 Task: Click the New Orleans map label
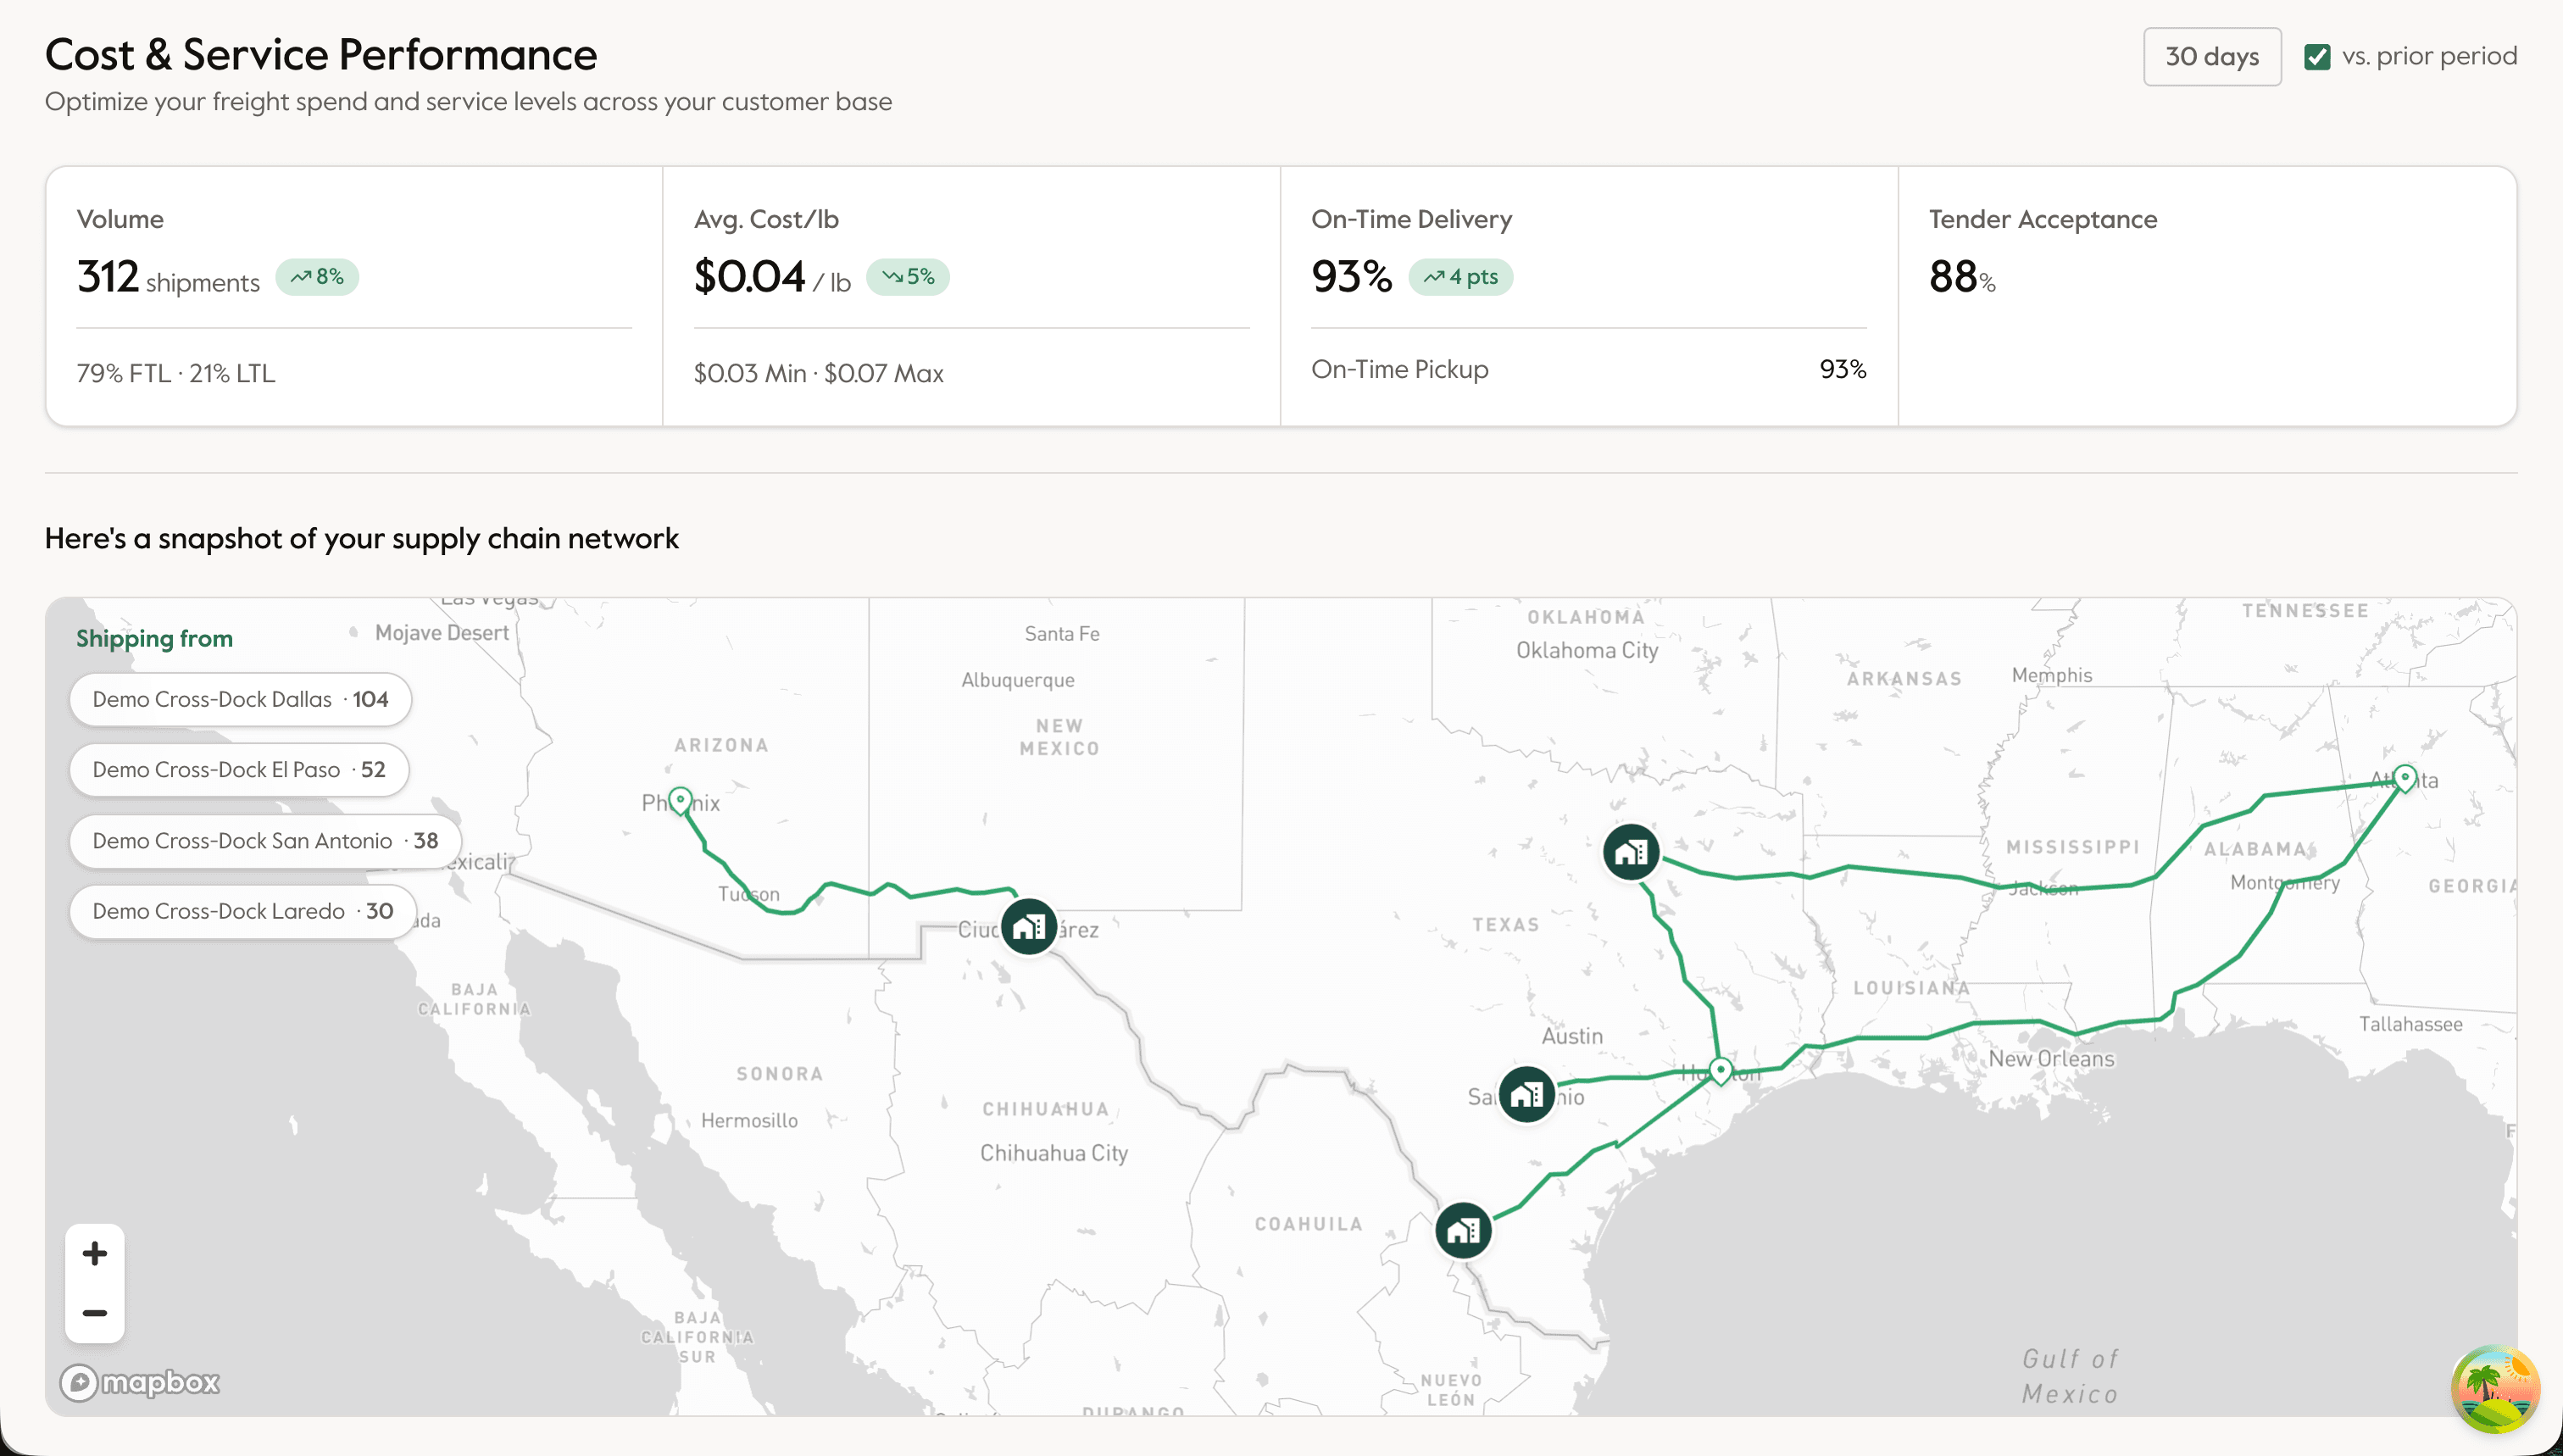click(2051, 1058)
